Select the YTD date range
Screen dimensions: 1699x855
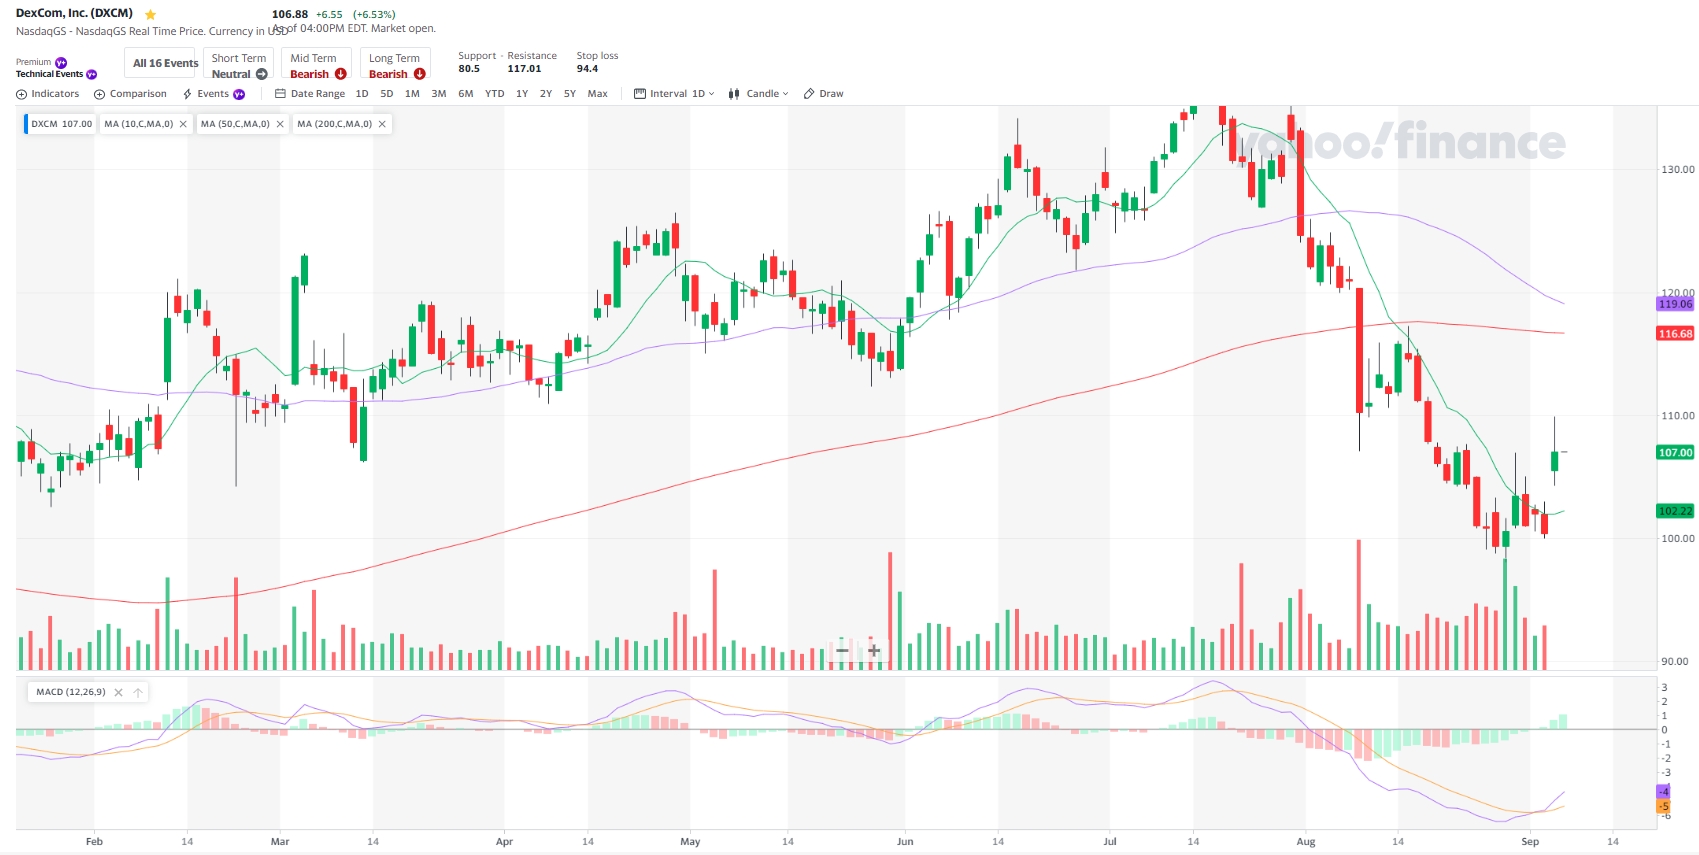click(x=495, y=94)
